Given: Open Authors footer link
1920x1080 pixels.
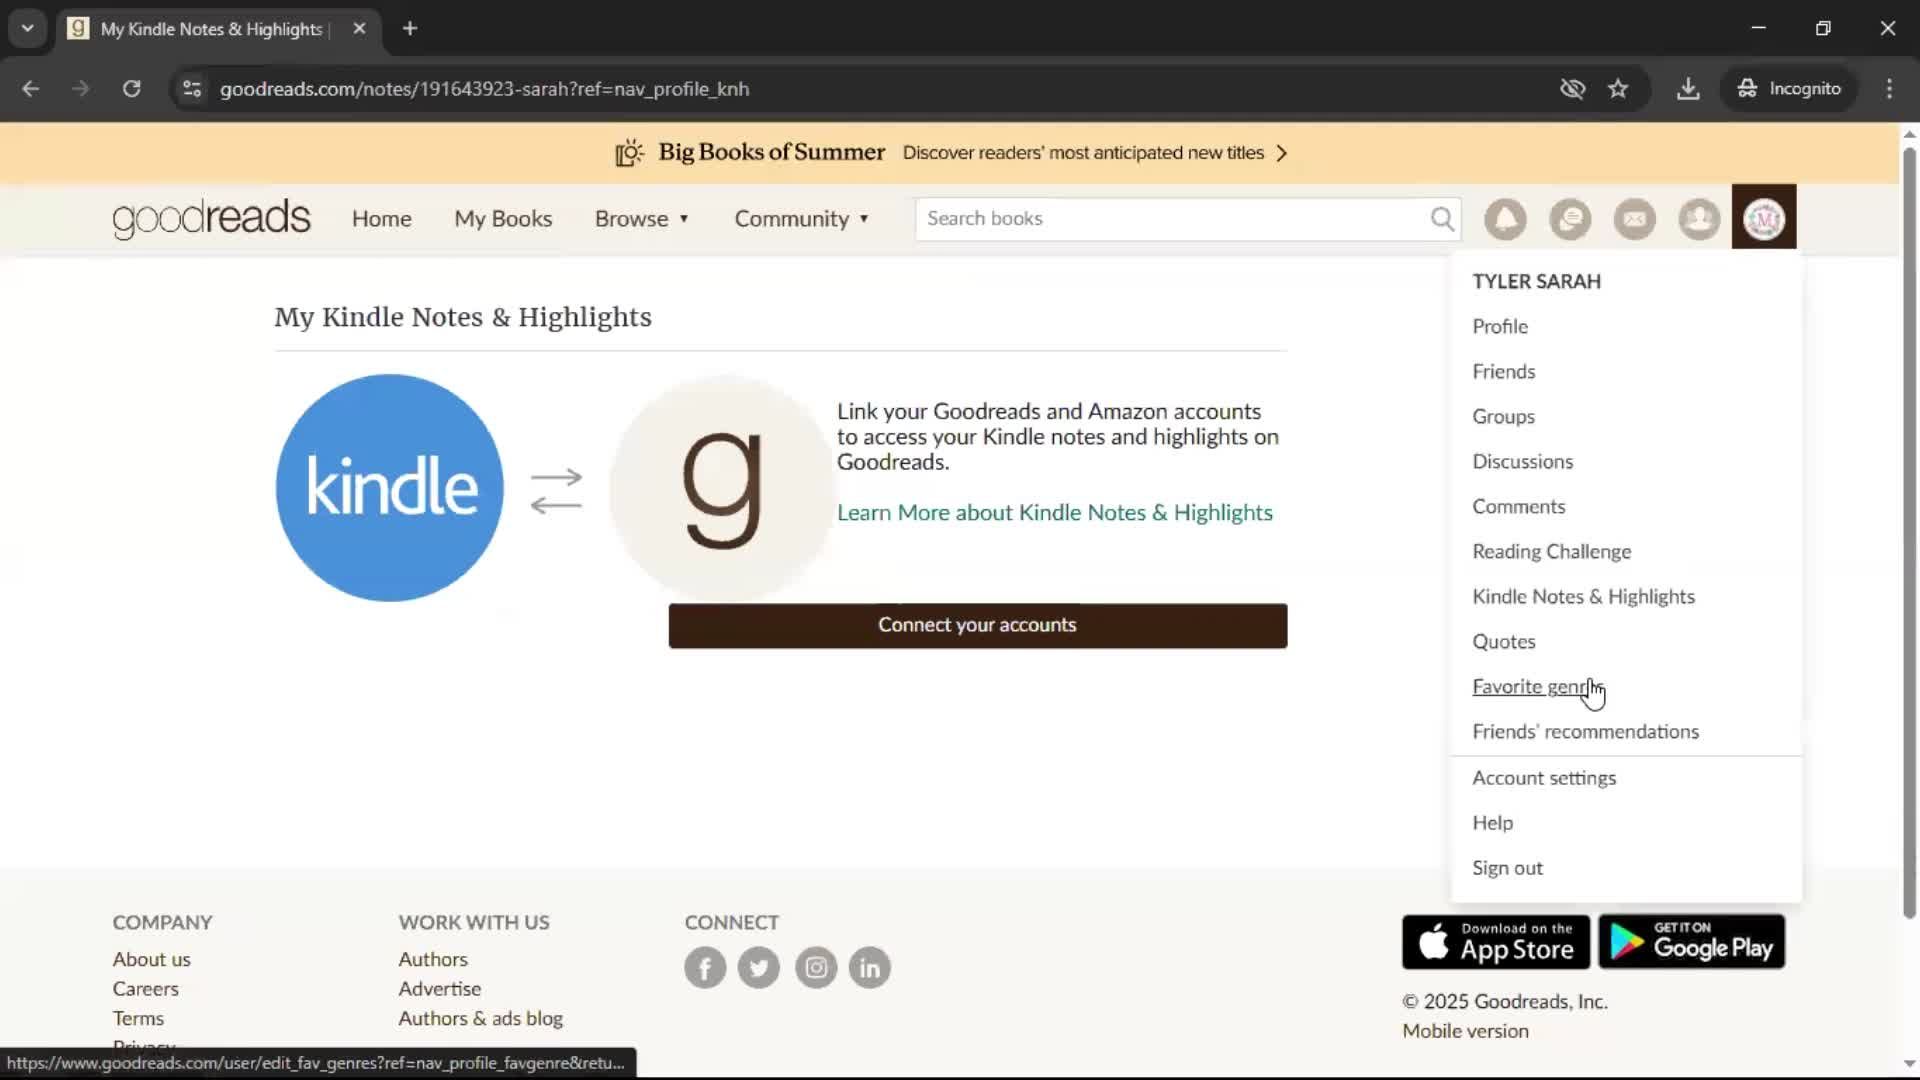Looking at the screenshot, I should pyautogui.click(x=432, y=959).
